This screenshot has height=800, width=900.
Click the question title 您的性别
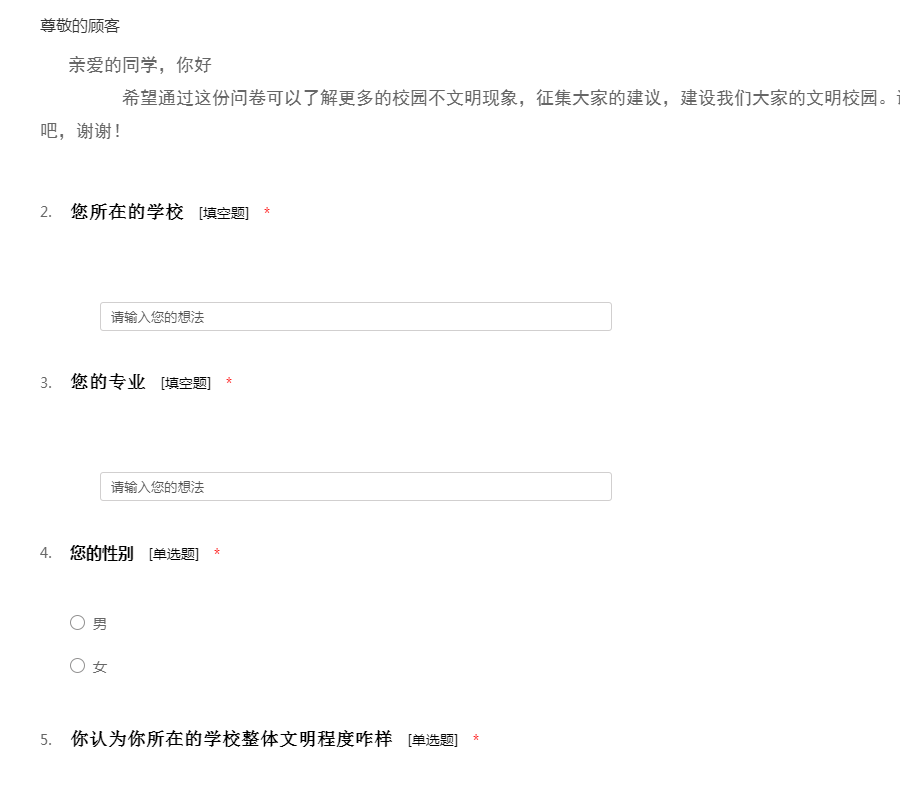(x=102, y=553)
